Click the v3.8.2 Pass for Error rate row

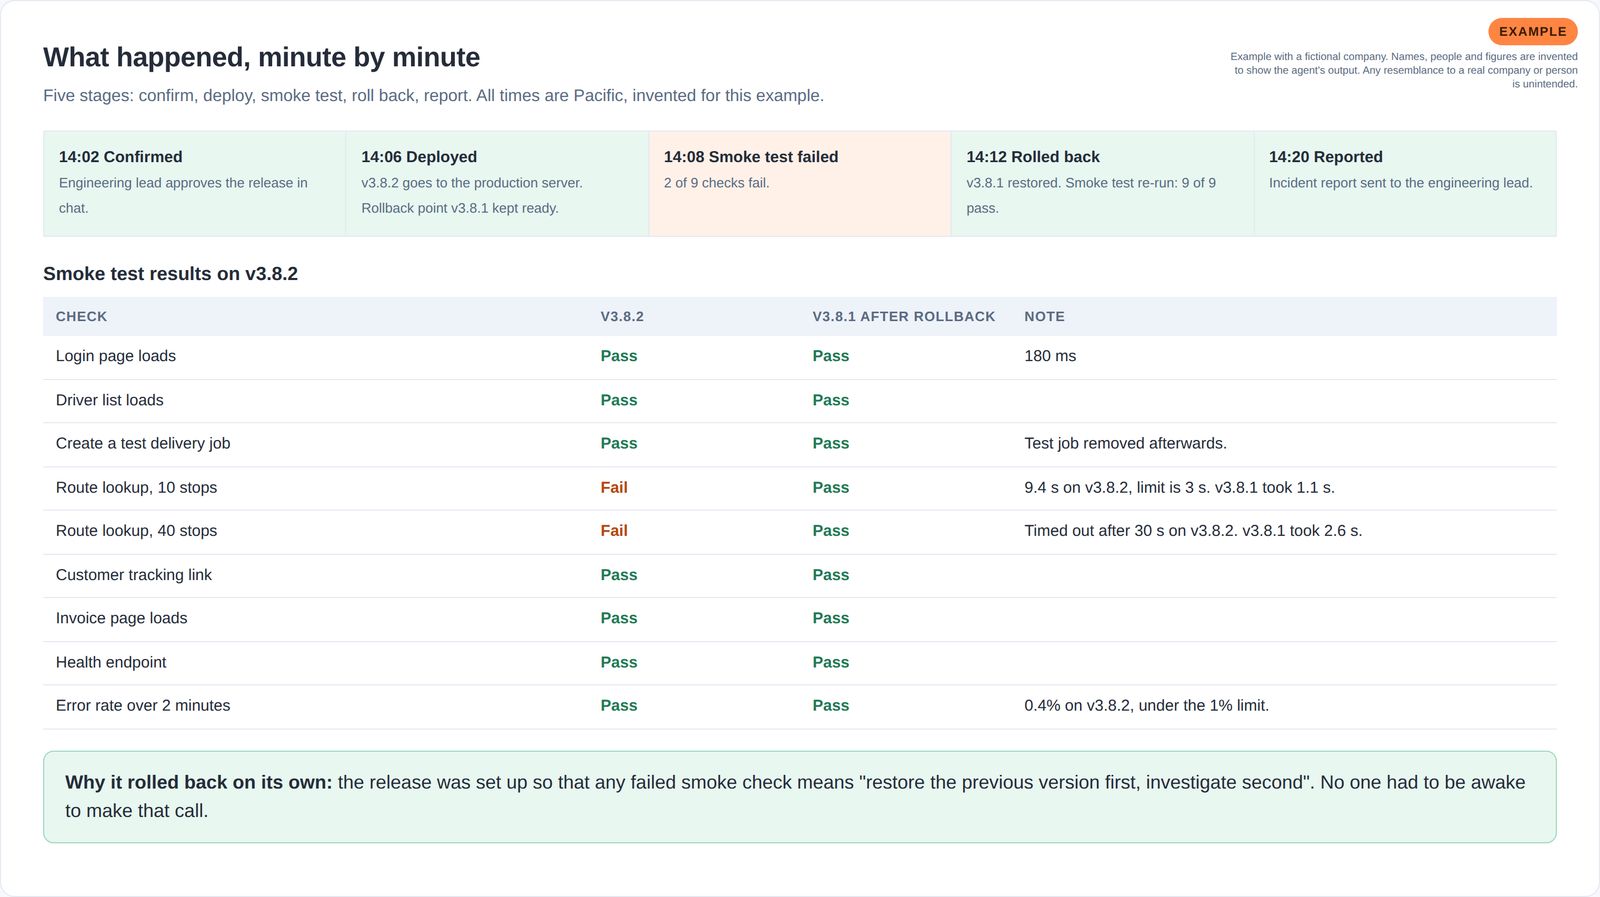(619, 705)
